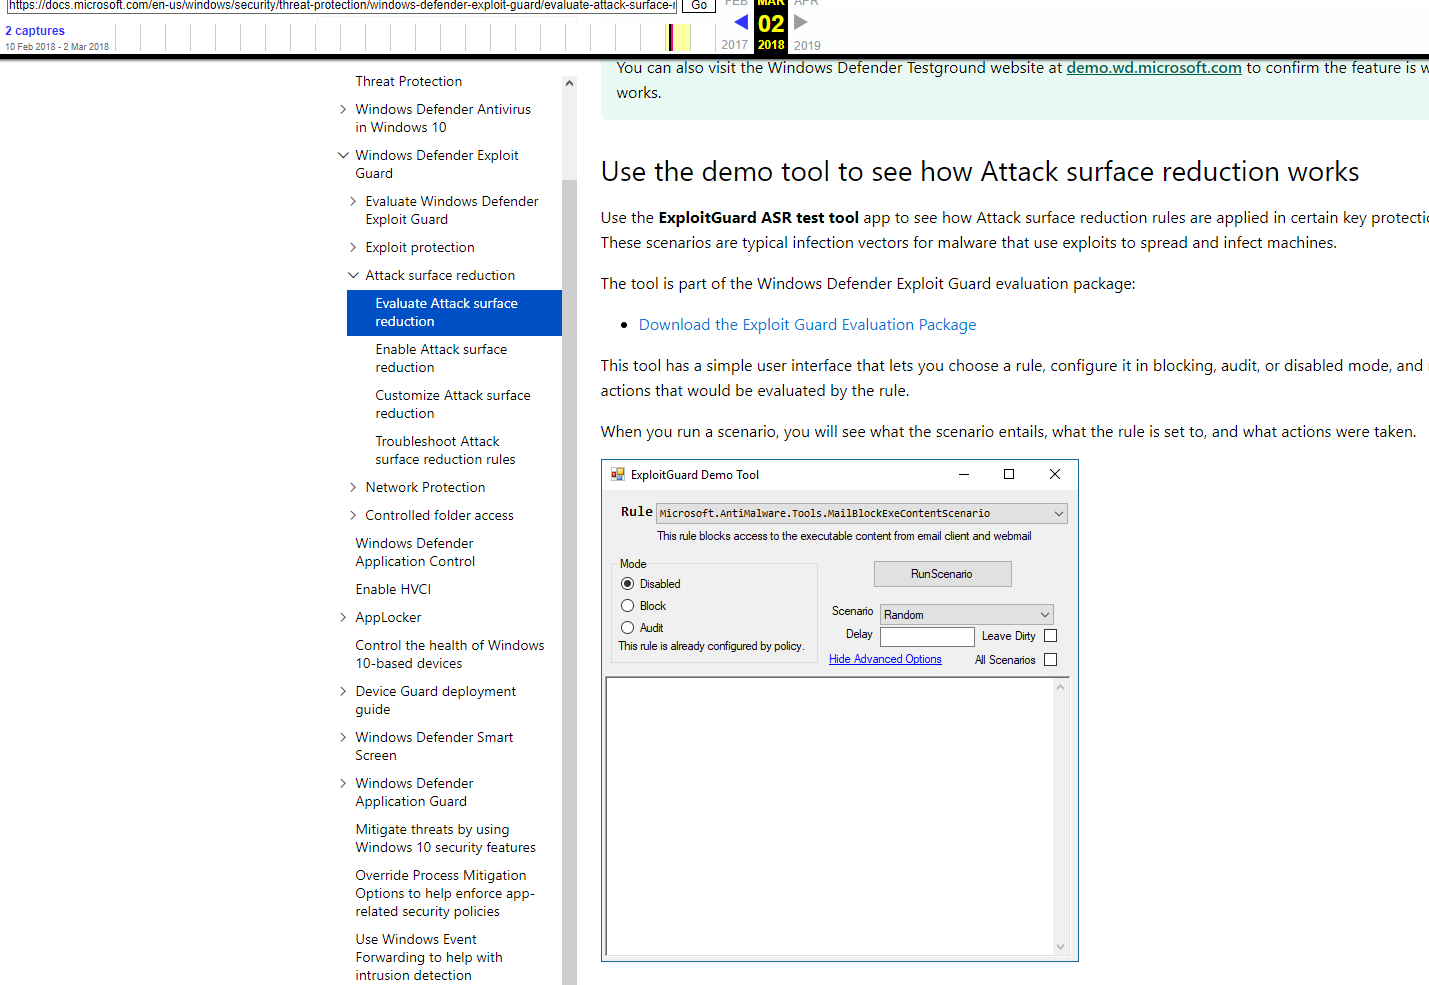Open Customize Attack surface reduction page
Image resolution: width=1429 pixels, height=985 pixels.
tap(453, 404)
